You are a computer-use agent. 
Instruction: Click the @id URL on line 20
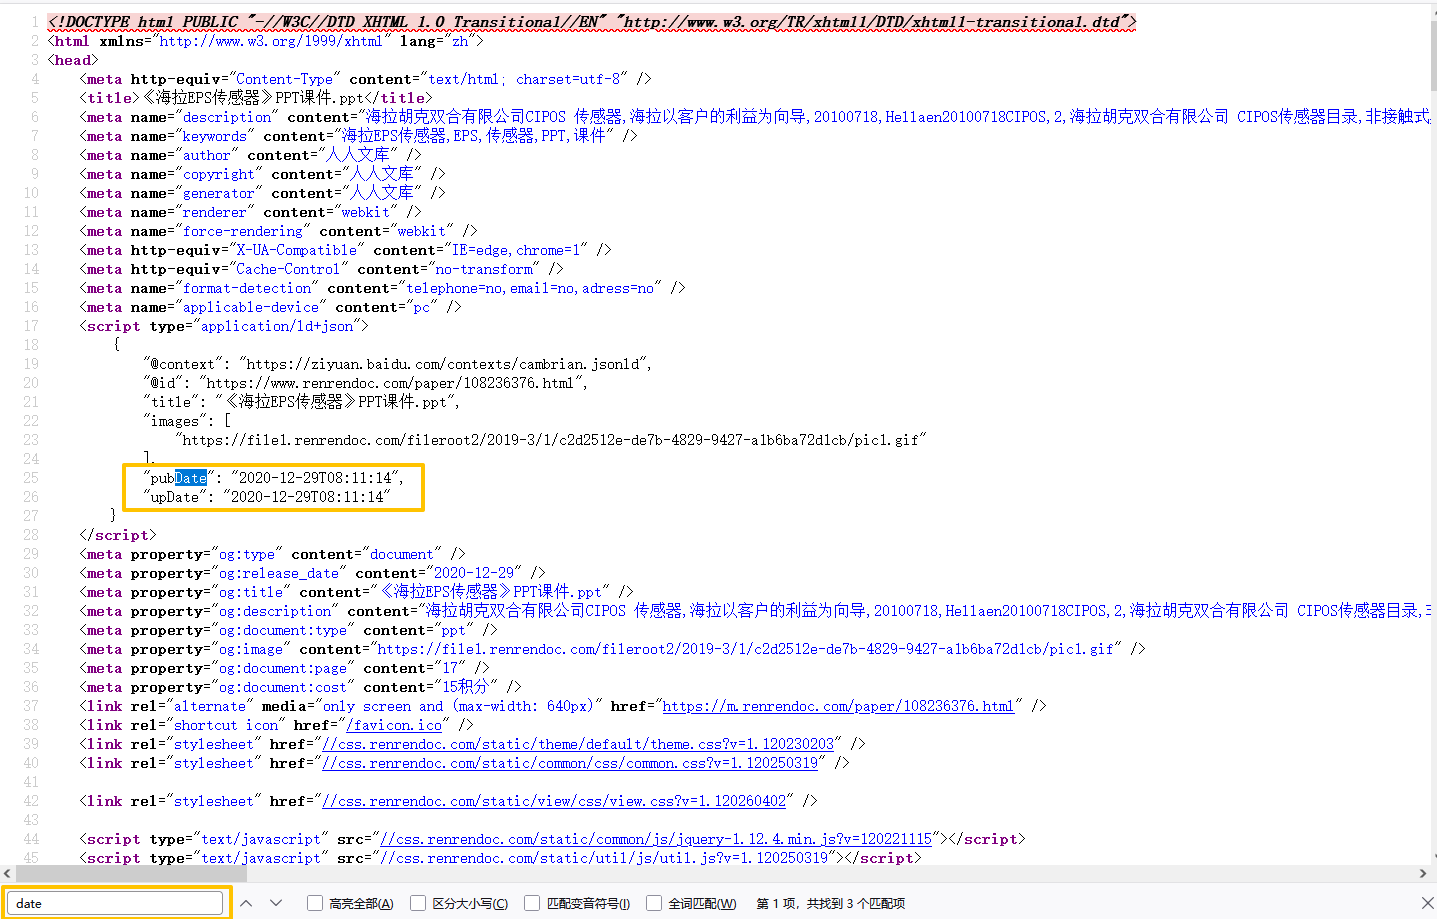(393, 383)
